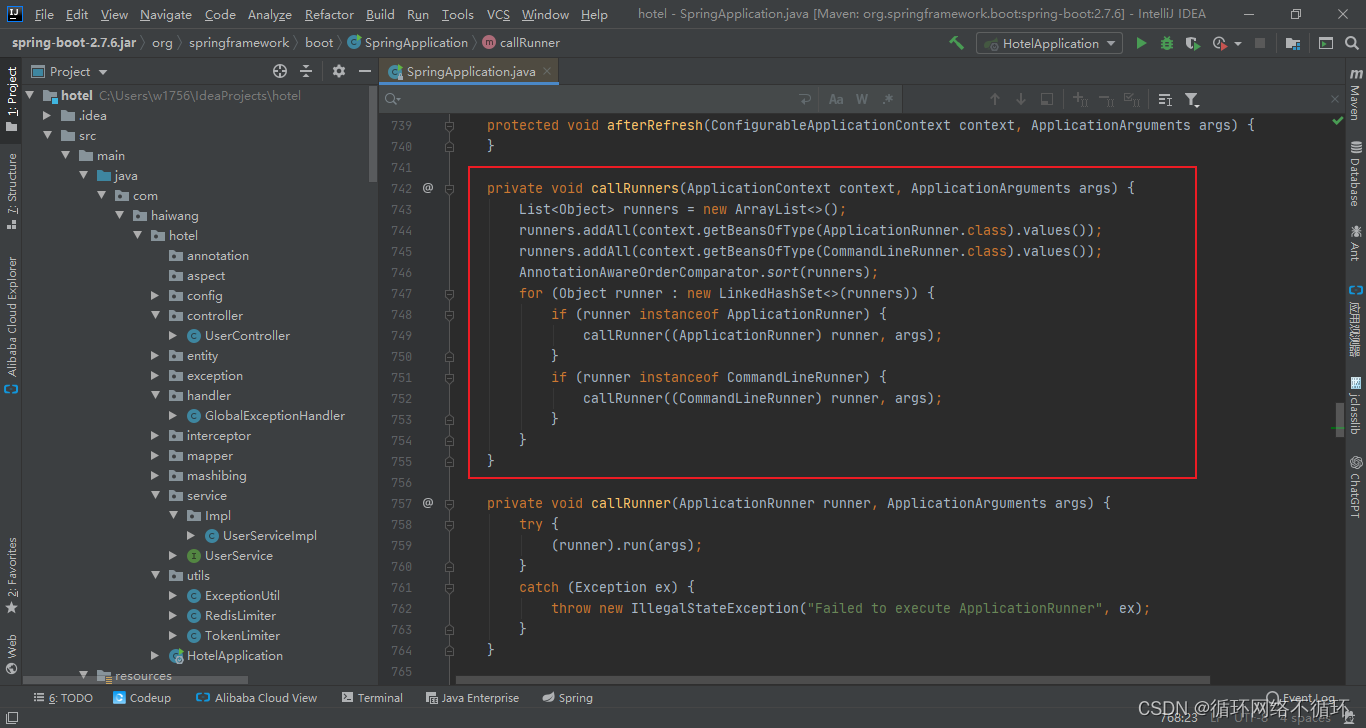Open the Database tool window
Screen dimensions: 1366x728
pos(1357,170)
